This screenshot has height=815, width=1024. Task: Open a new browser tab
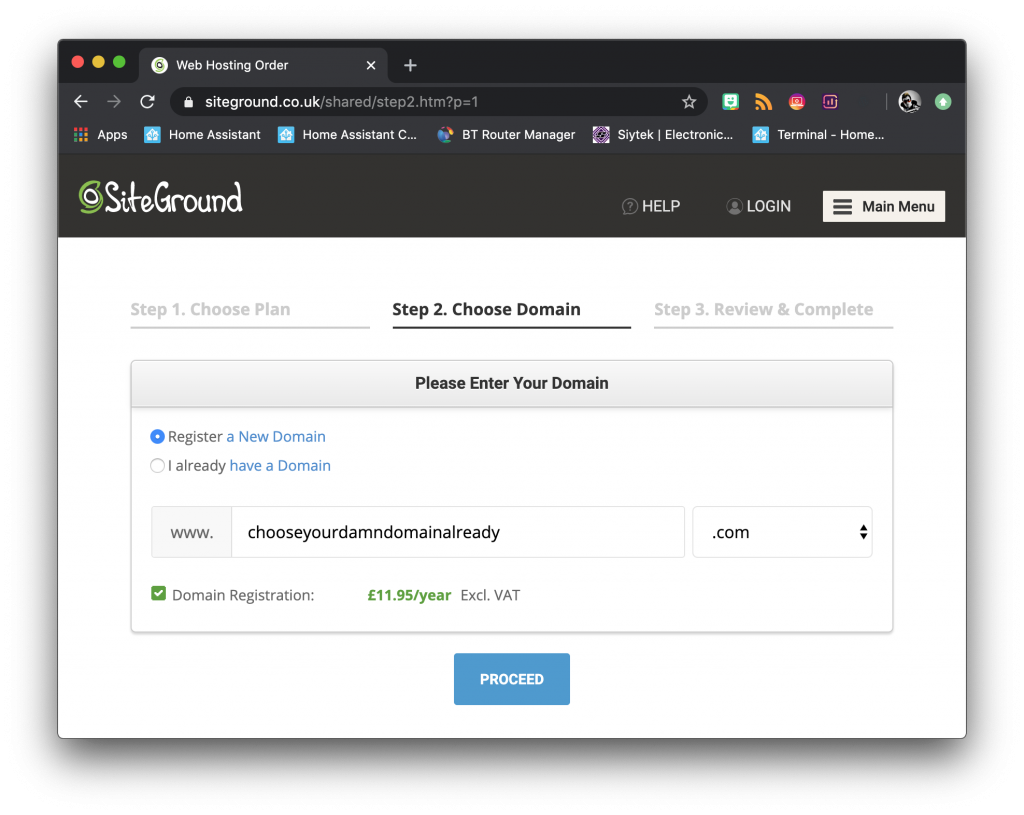[x=410, y=65]
